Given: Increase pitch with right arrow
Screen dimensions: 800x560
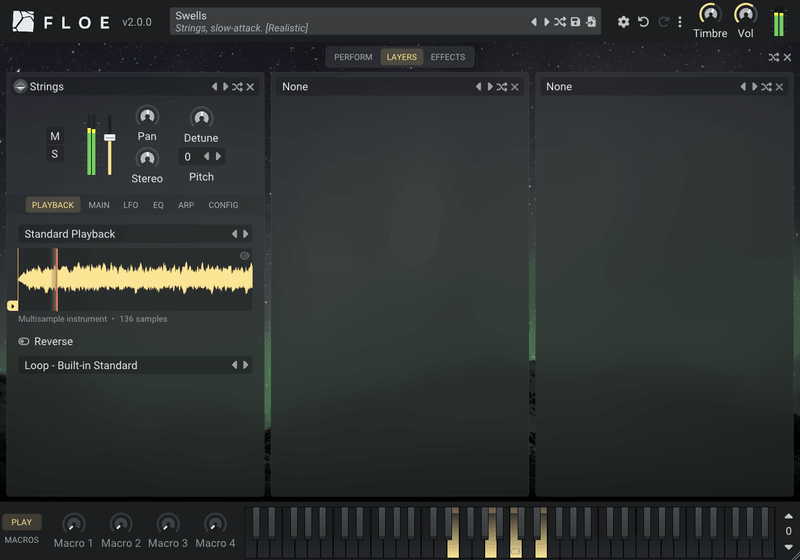Looking at the screenshot, I should 218,157.
